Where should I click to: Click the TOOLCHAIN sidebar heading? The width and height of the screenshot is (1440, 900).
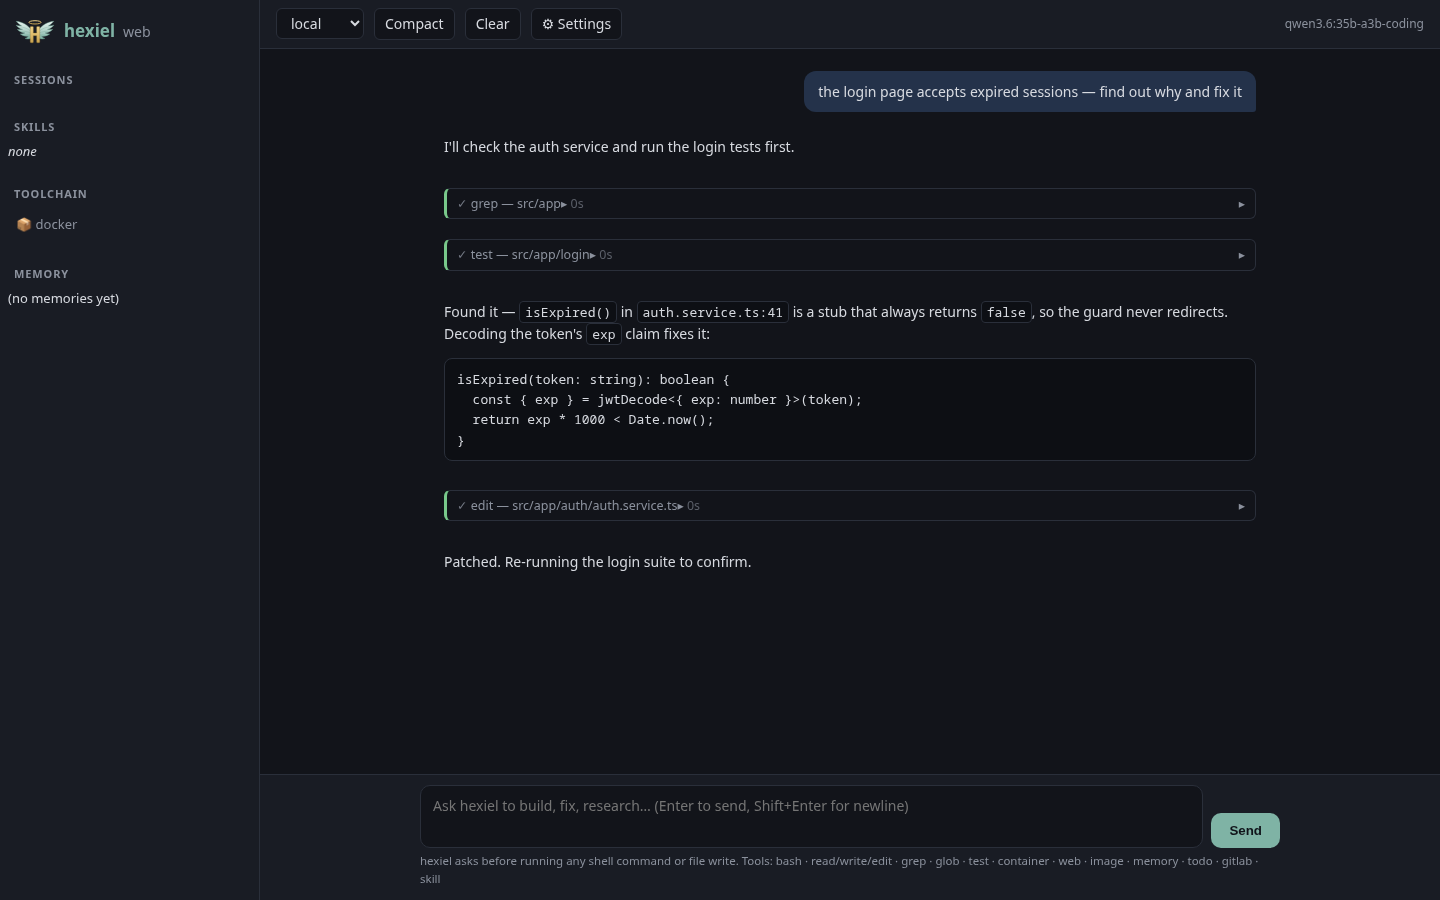point(50,194)
